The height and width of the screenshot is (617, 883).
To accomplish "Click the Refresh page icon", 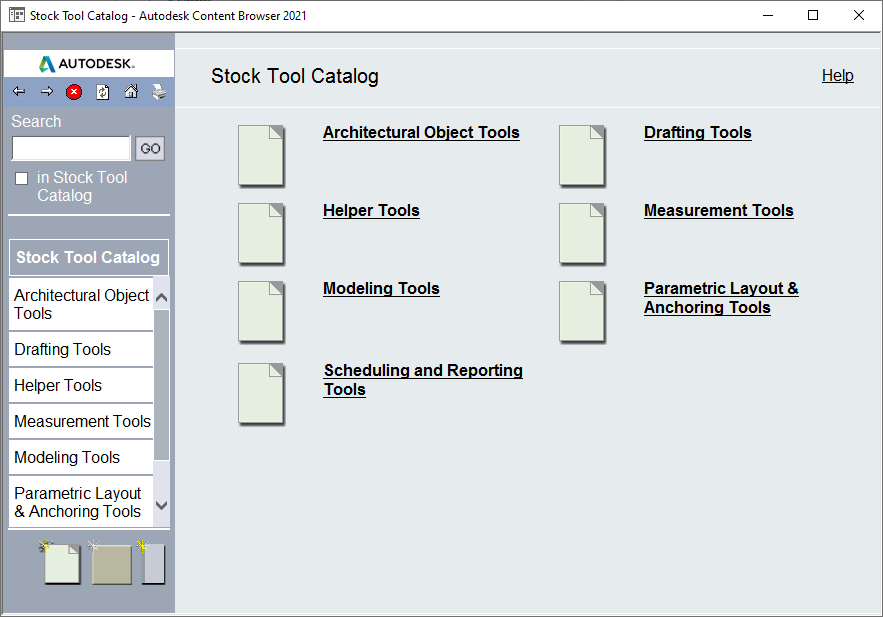I will pos(102,92).
